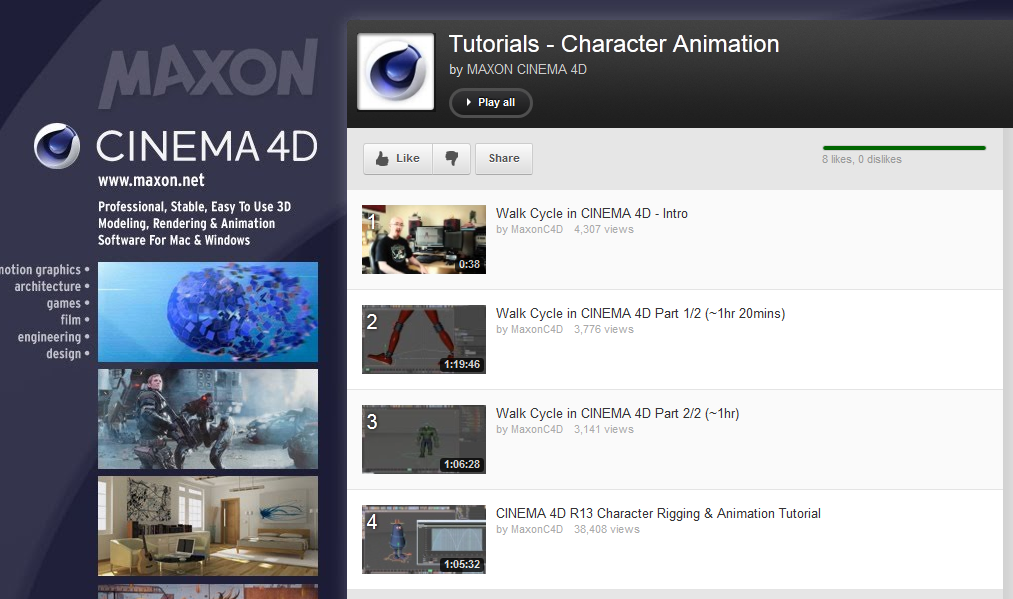
Task: Open Walk Cycle in CINEMA 4D - Intro
Action: [x=592, y=213]
